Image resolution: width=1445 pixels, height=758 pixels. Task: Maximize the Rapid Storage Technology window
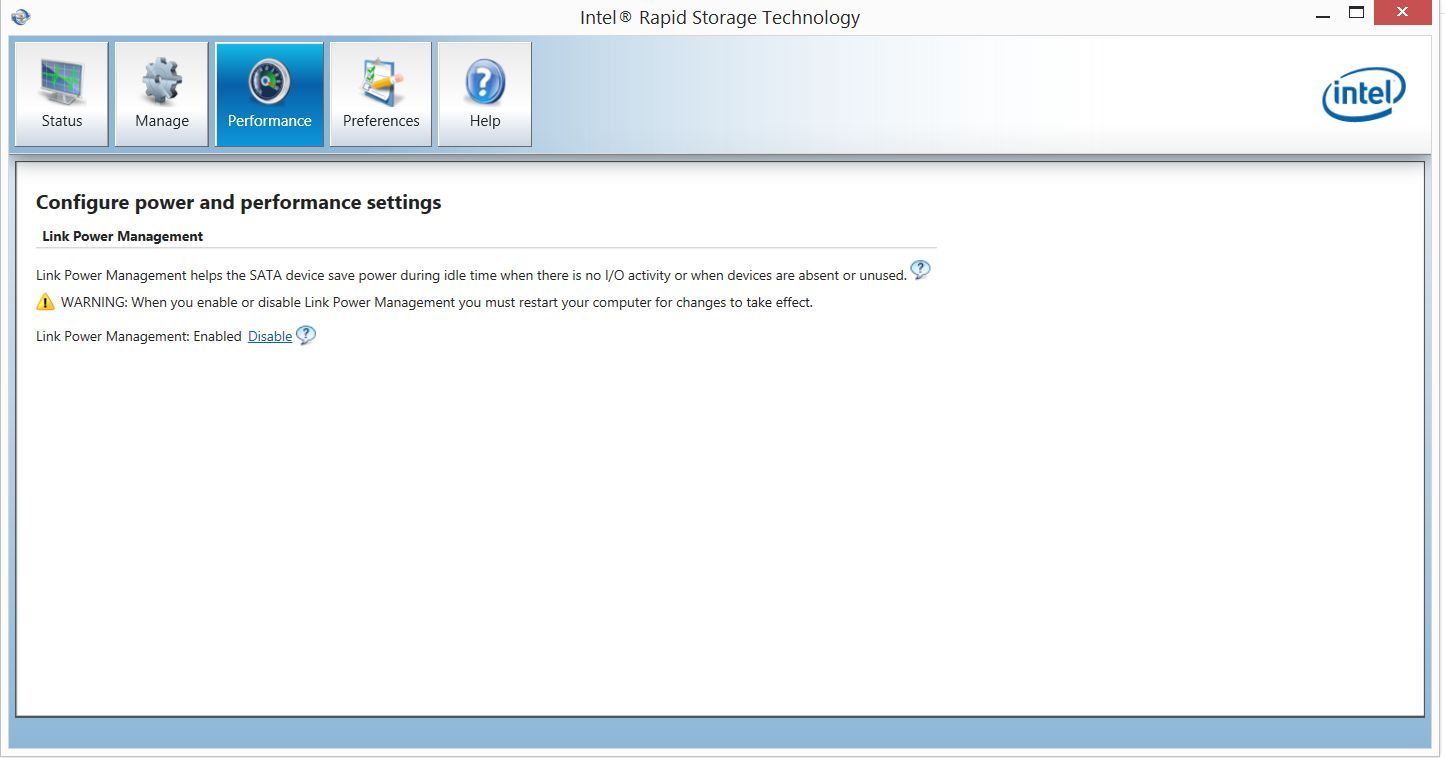click(x=1357, y=13)
